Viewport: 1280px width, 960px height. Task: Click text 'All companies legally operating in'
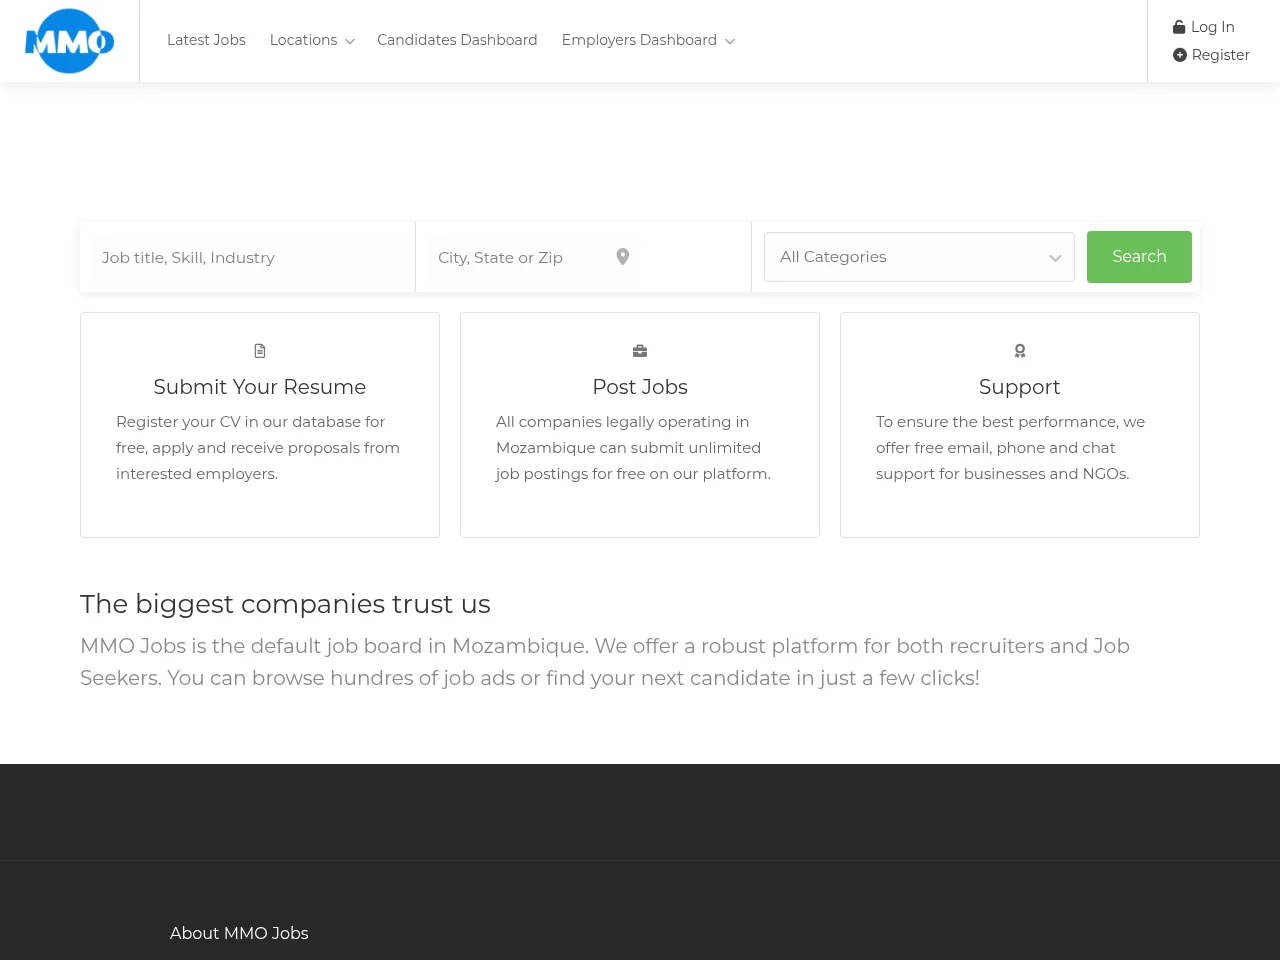pos(622,422)
